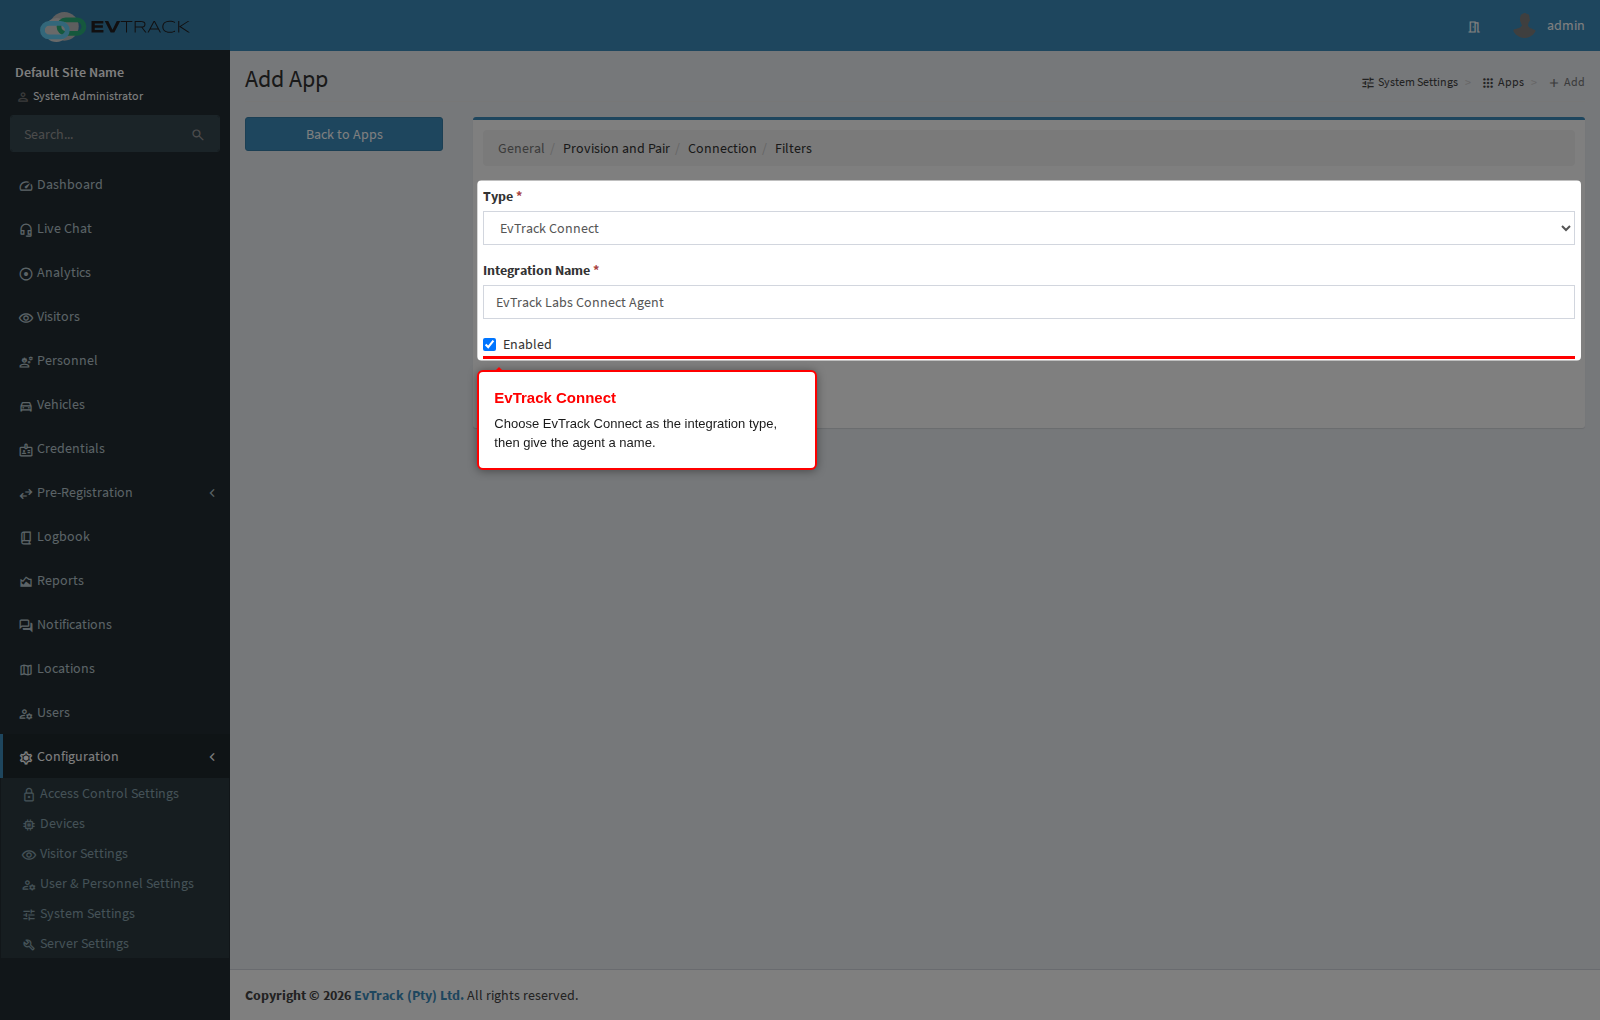
Task: Click the top bar book icon
Action: (x=1474, y=27)
